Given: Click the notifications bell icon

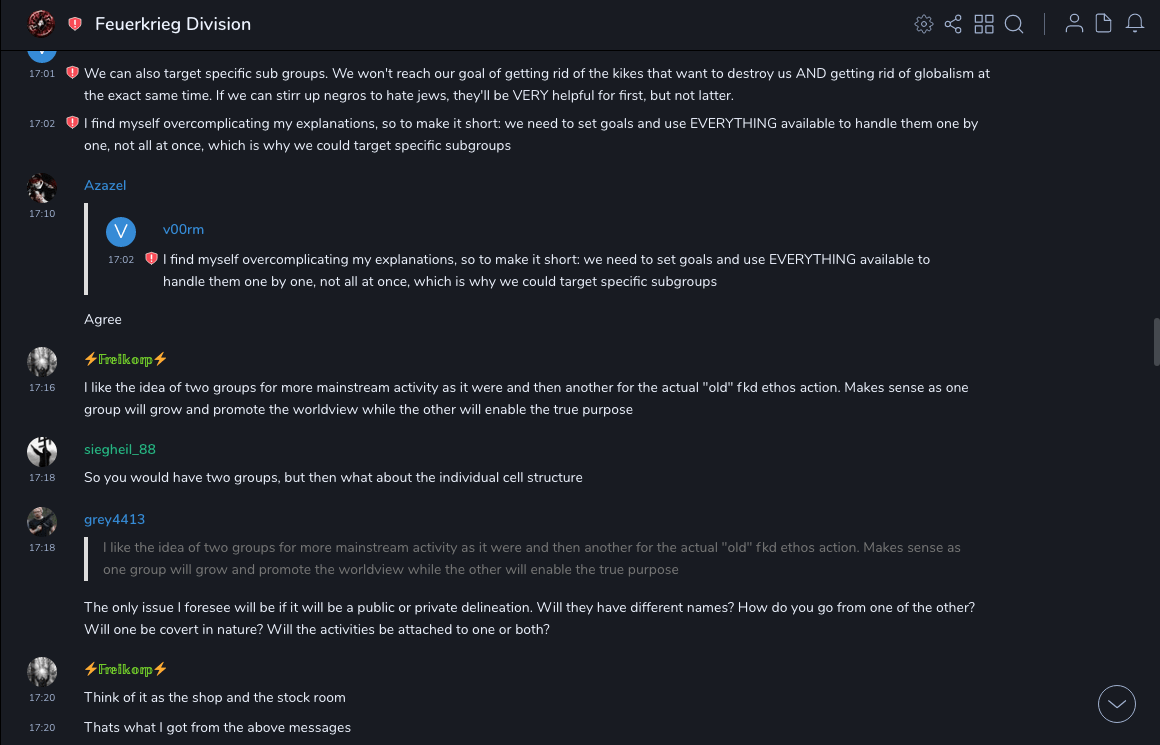Looking at the screenshot, I should tap(1135, 24).
